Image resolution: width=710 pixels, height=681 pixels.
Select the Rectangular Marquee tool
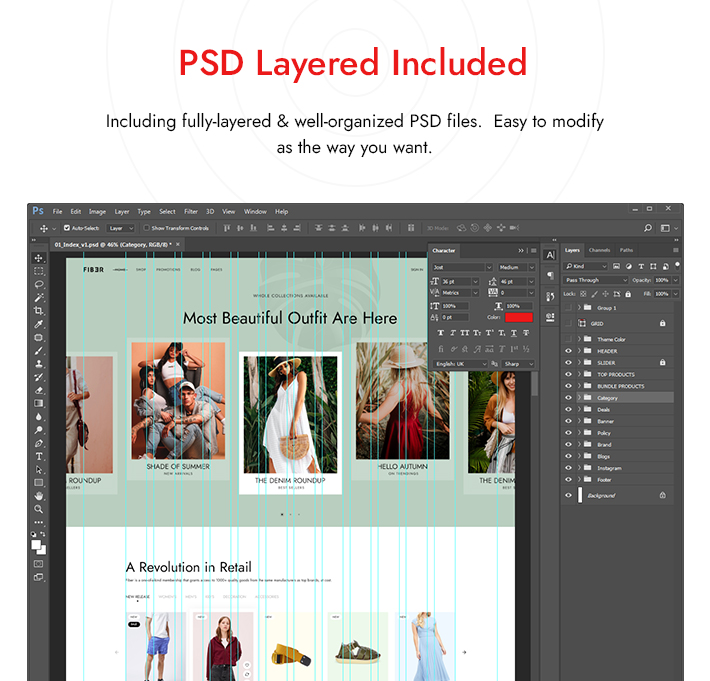point(39,271)
